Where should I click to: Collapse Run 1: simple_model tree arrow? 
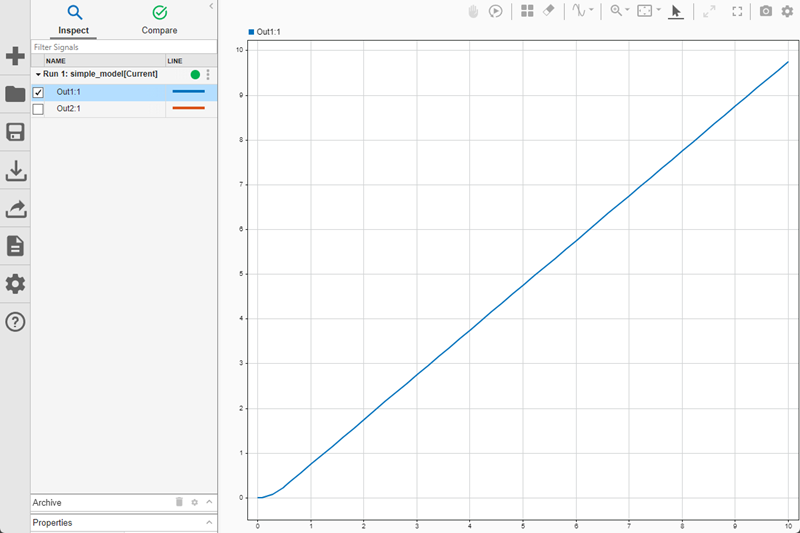tap(38, 75)
